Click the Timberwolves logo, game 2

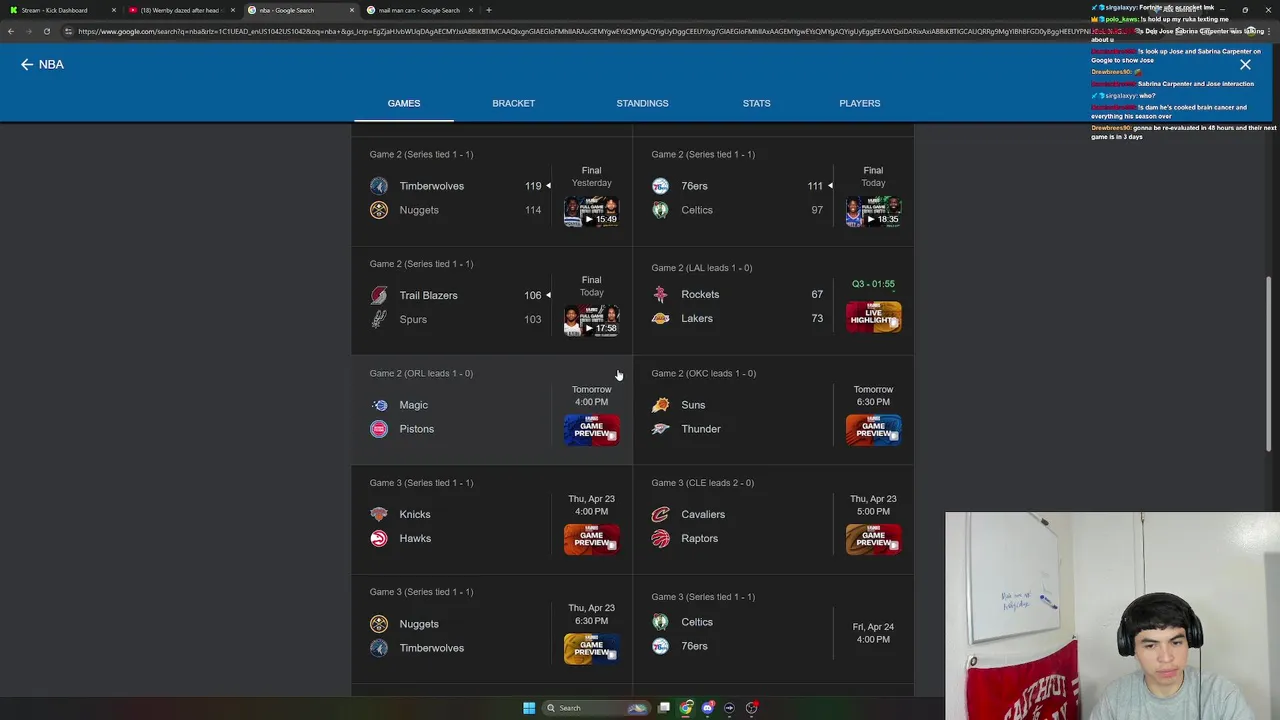(378, 186)
